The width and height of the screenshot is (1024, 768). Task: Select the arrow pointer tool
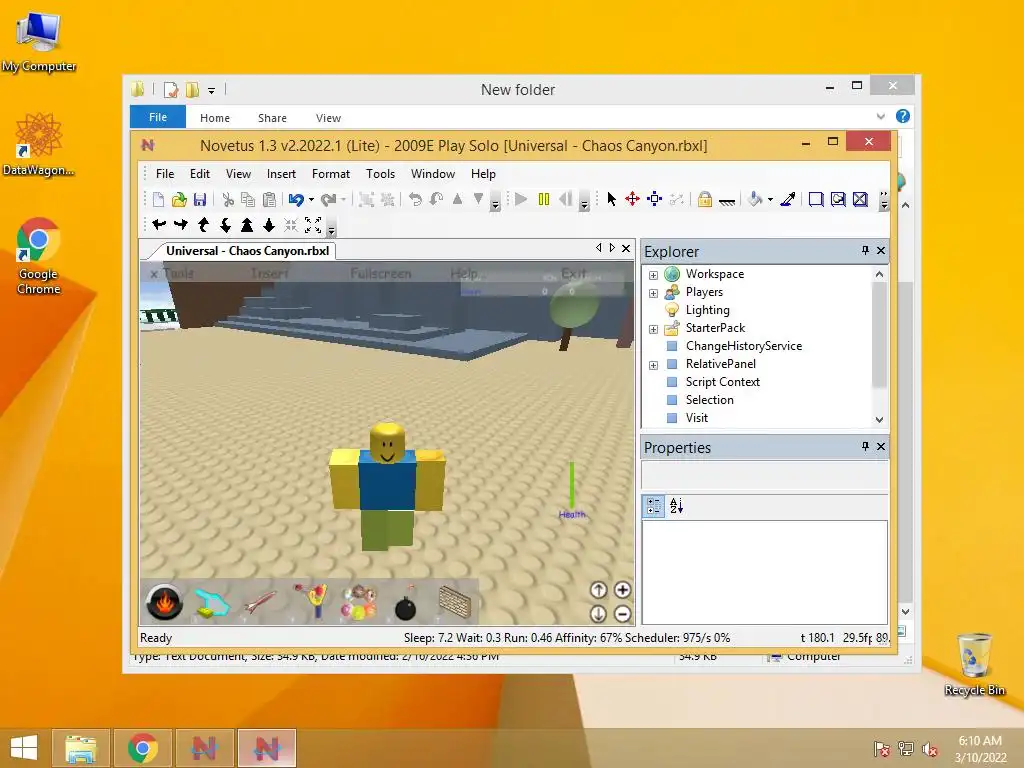612,199
